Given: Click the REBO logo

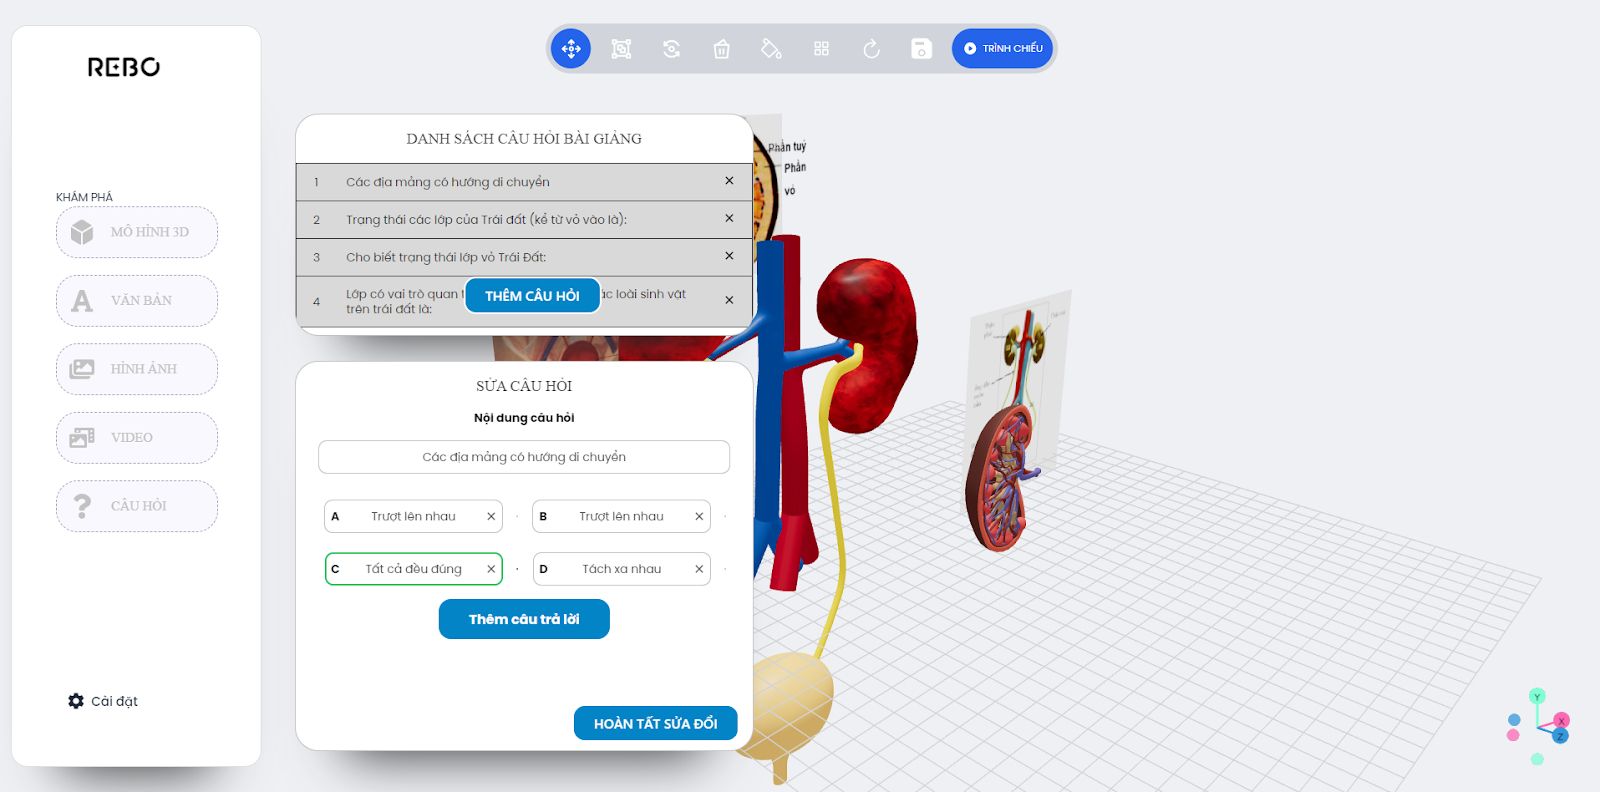Looking at the screenshot, I should click(123, 67).
